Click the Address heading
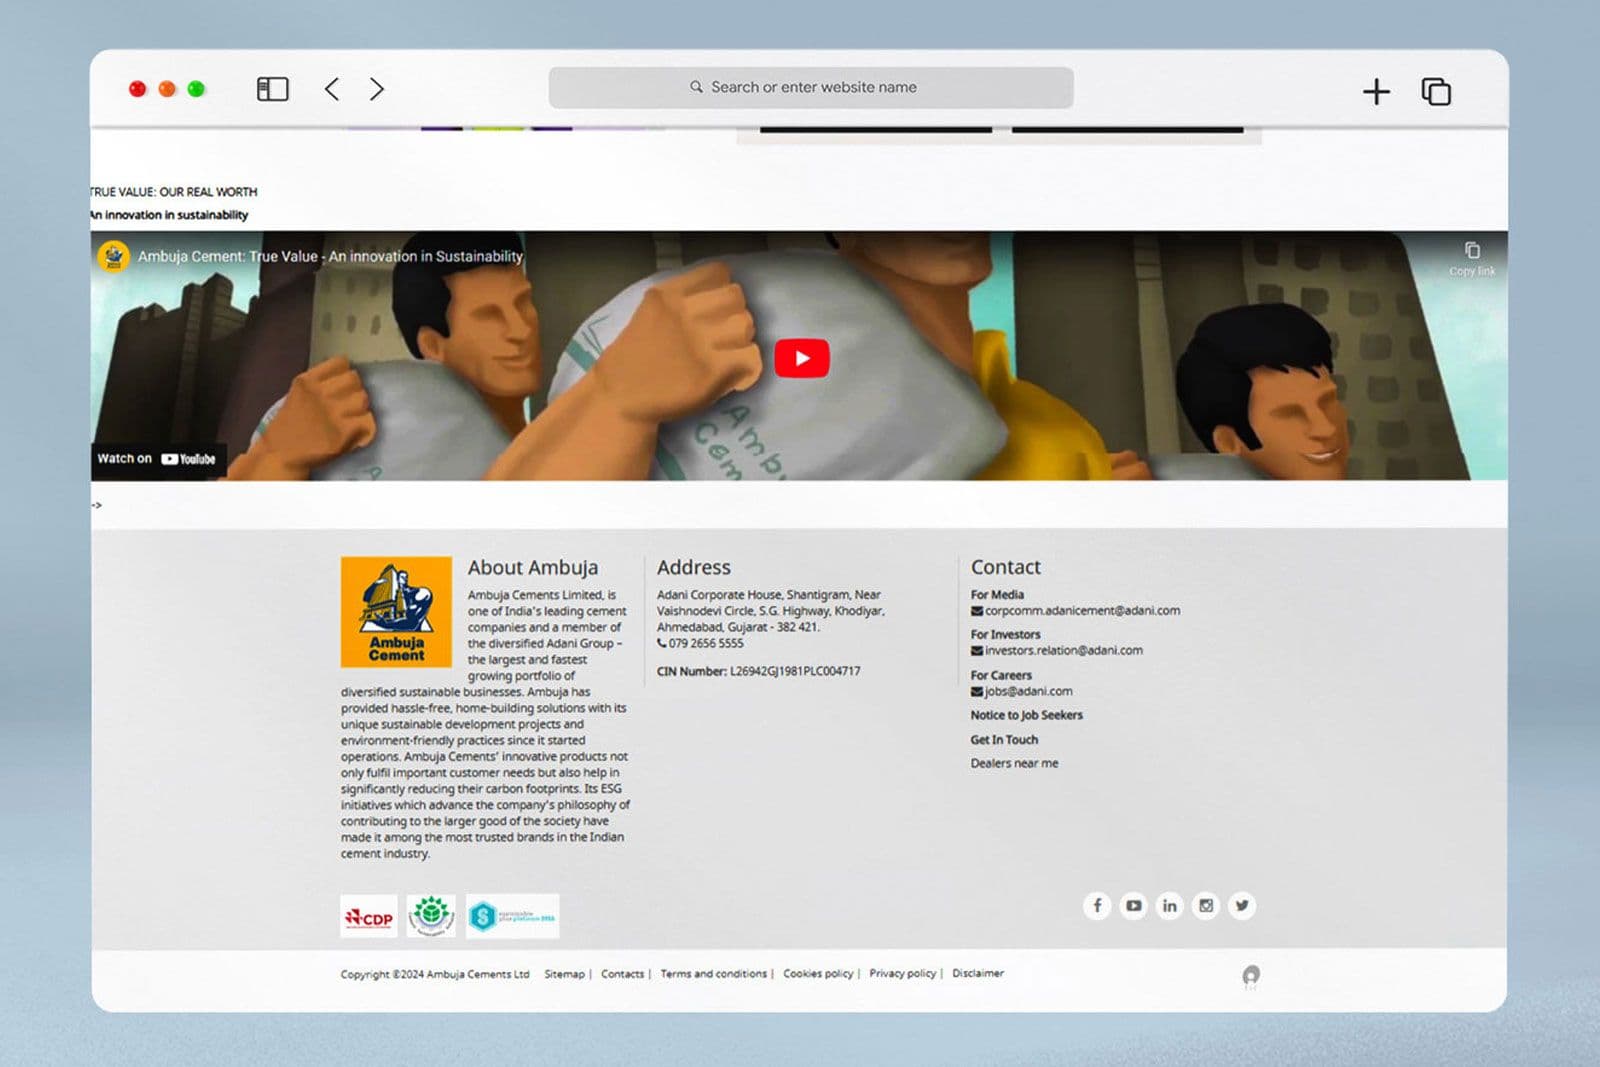 (x=694, y=567)
